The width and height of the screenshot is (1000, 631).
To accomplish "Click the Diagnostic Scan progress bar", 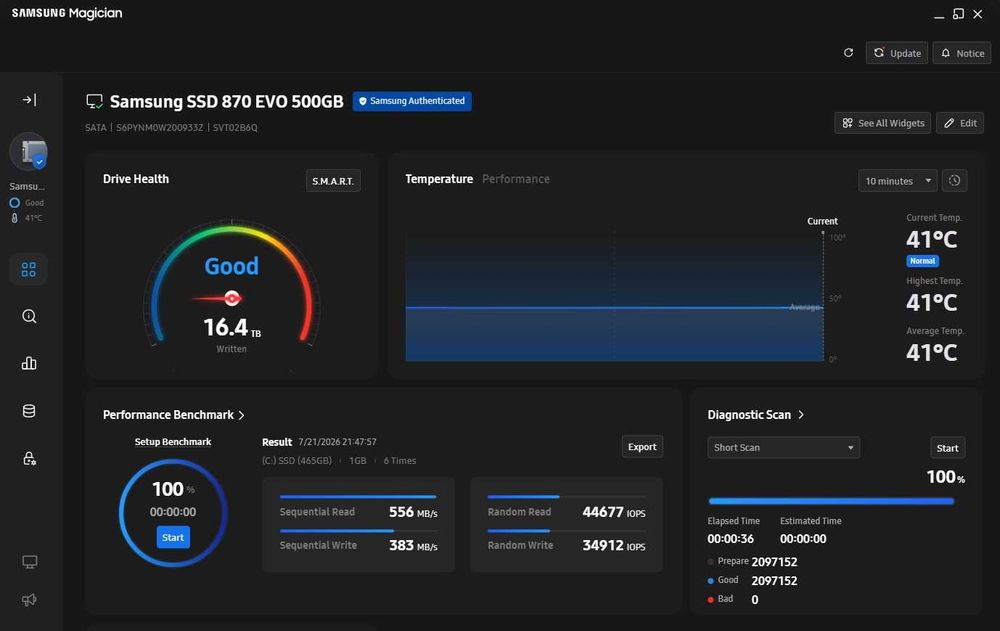I will pyautogui.click(x=831, y=501).
